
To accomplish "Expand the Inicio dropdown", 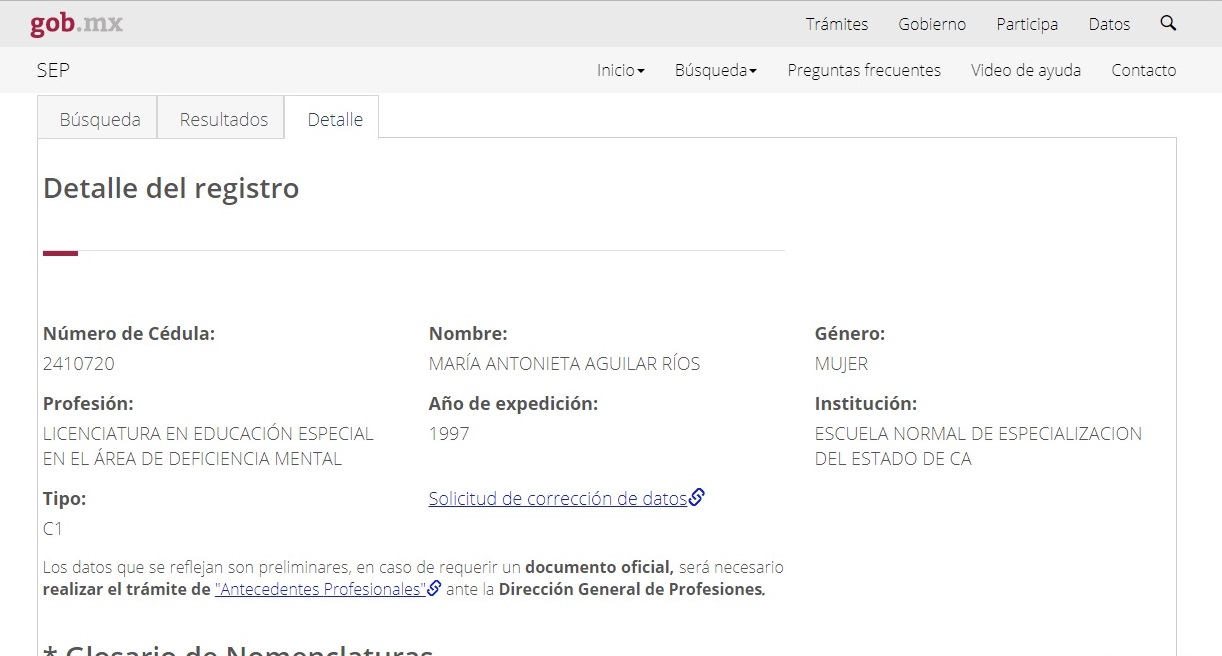I will click(x=620, y=70).
